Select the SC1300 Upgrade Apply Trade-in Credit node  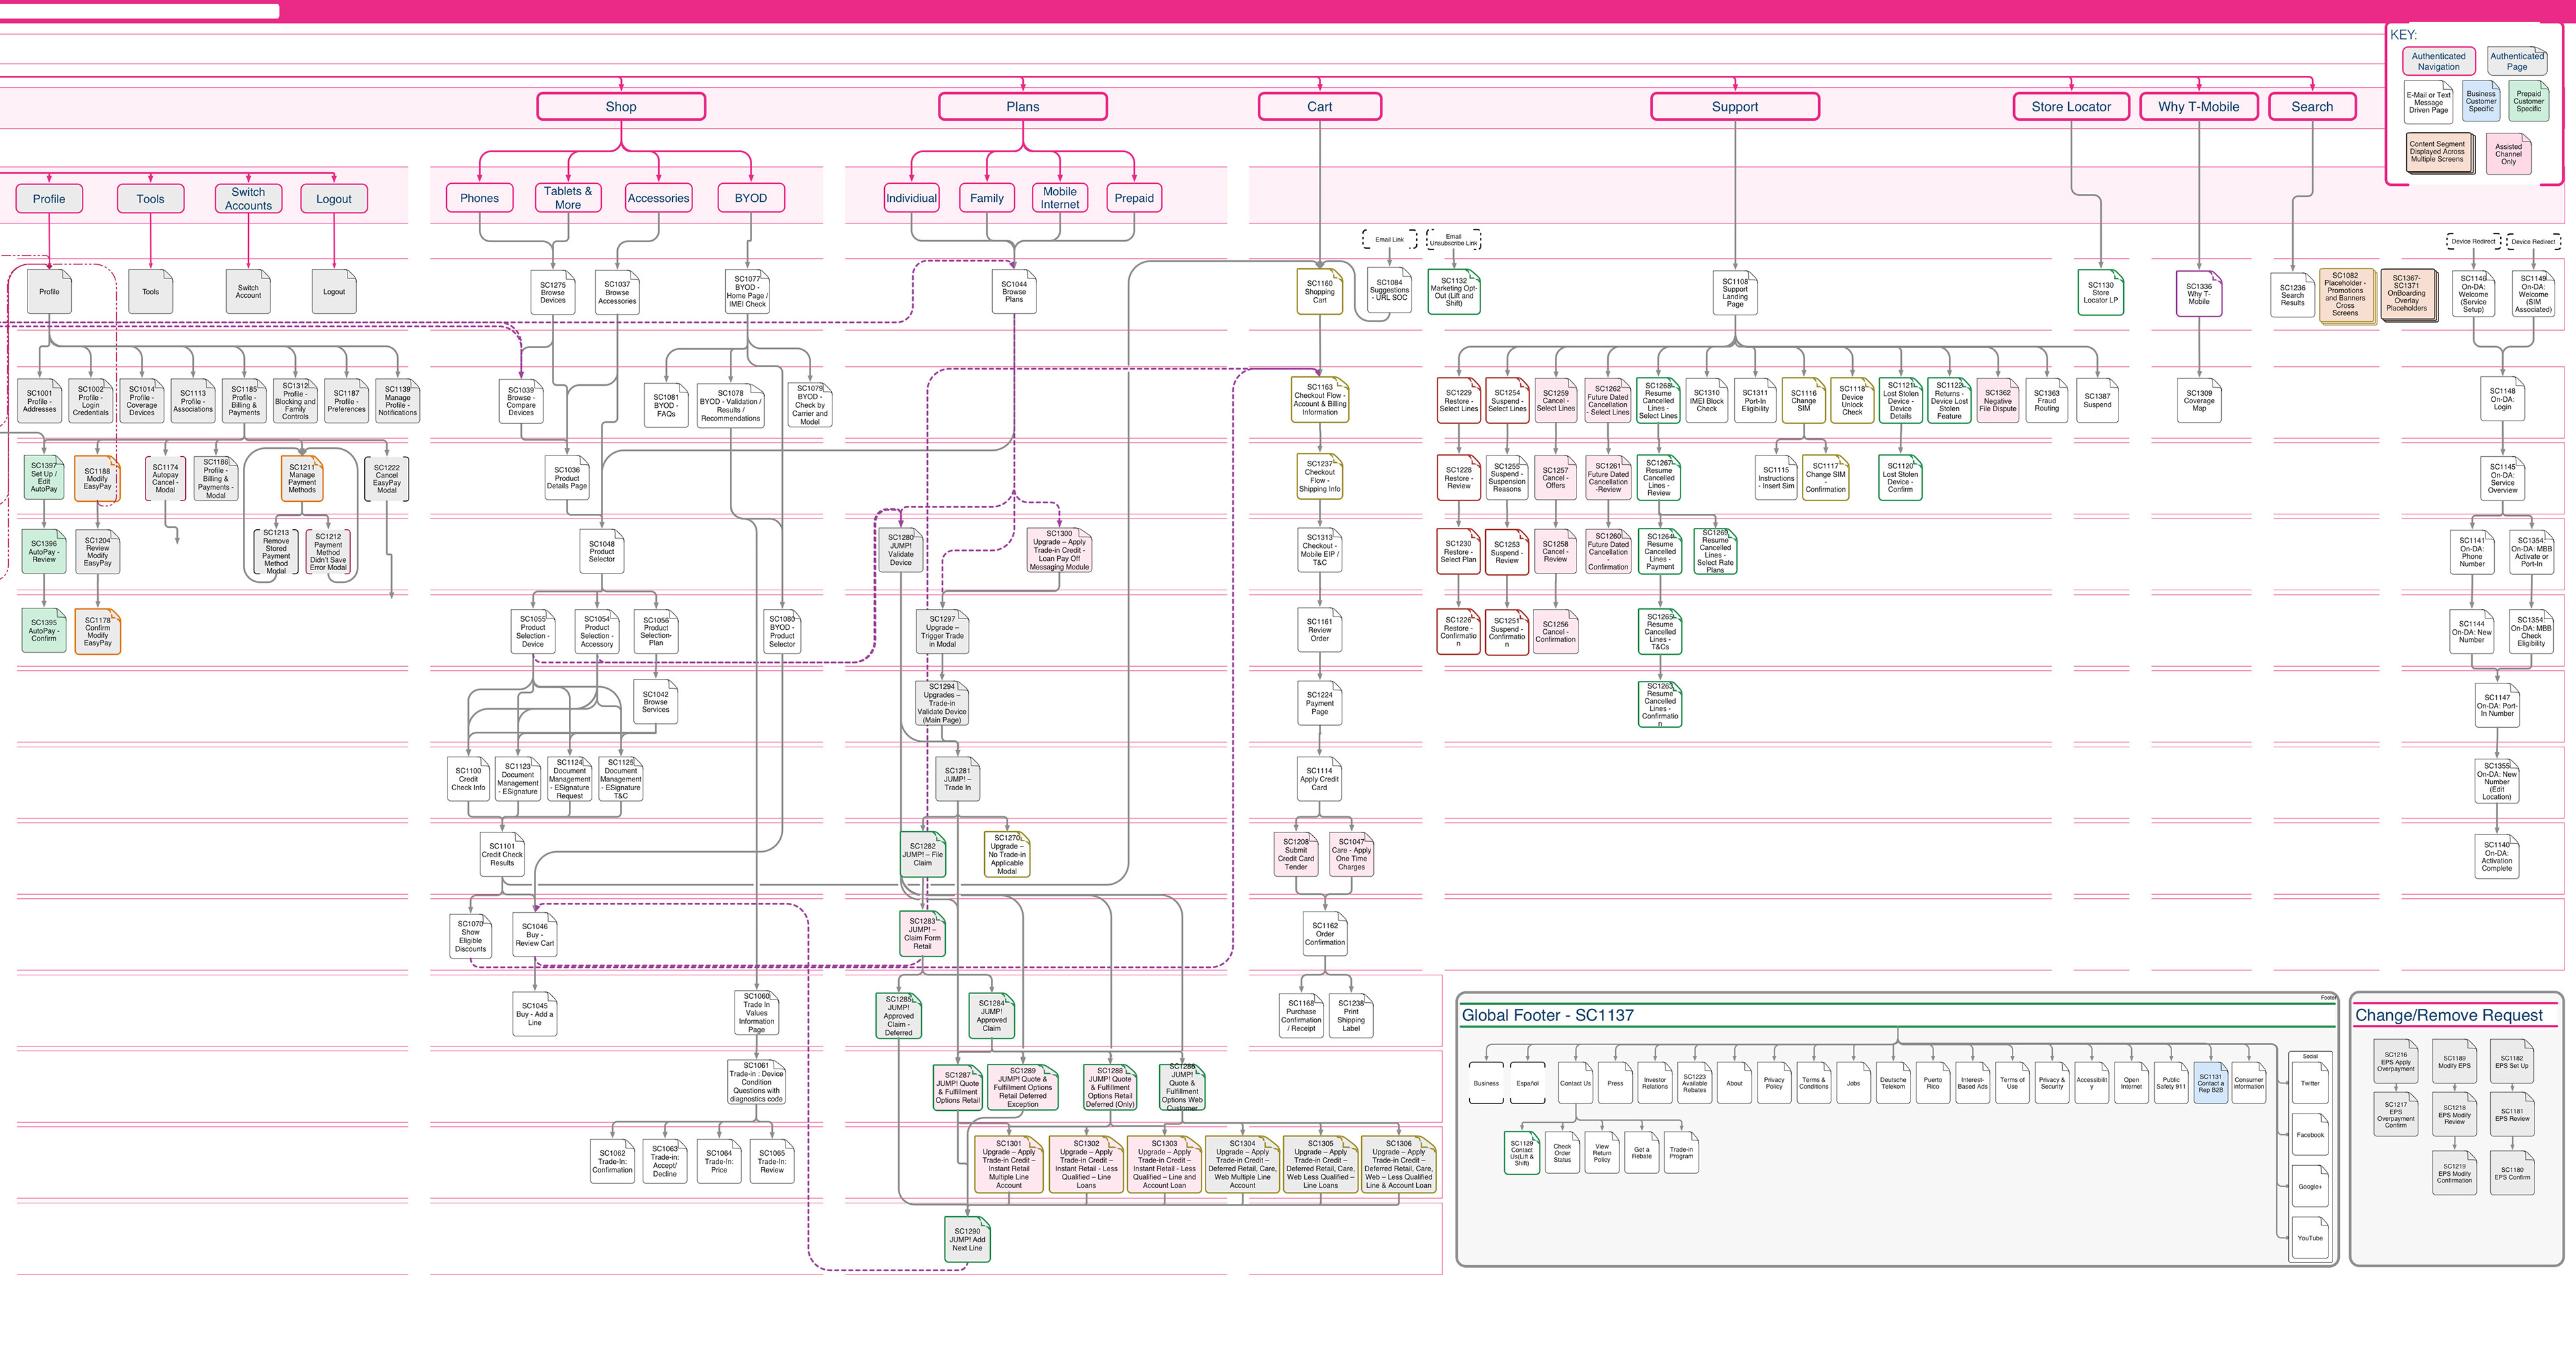(x=1060, y=550)
